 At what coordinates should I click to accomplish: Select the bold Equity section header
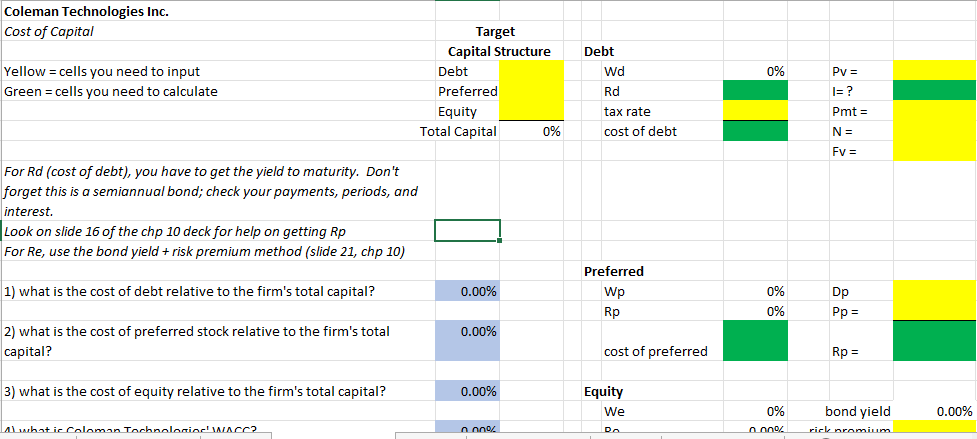(601, 392)
